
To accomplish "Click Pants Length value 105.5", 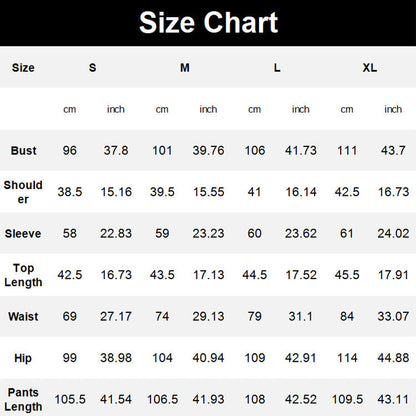I will pos(70,399).
